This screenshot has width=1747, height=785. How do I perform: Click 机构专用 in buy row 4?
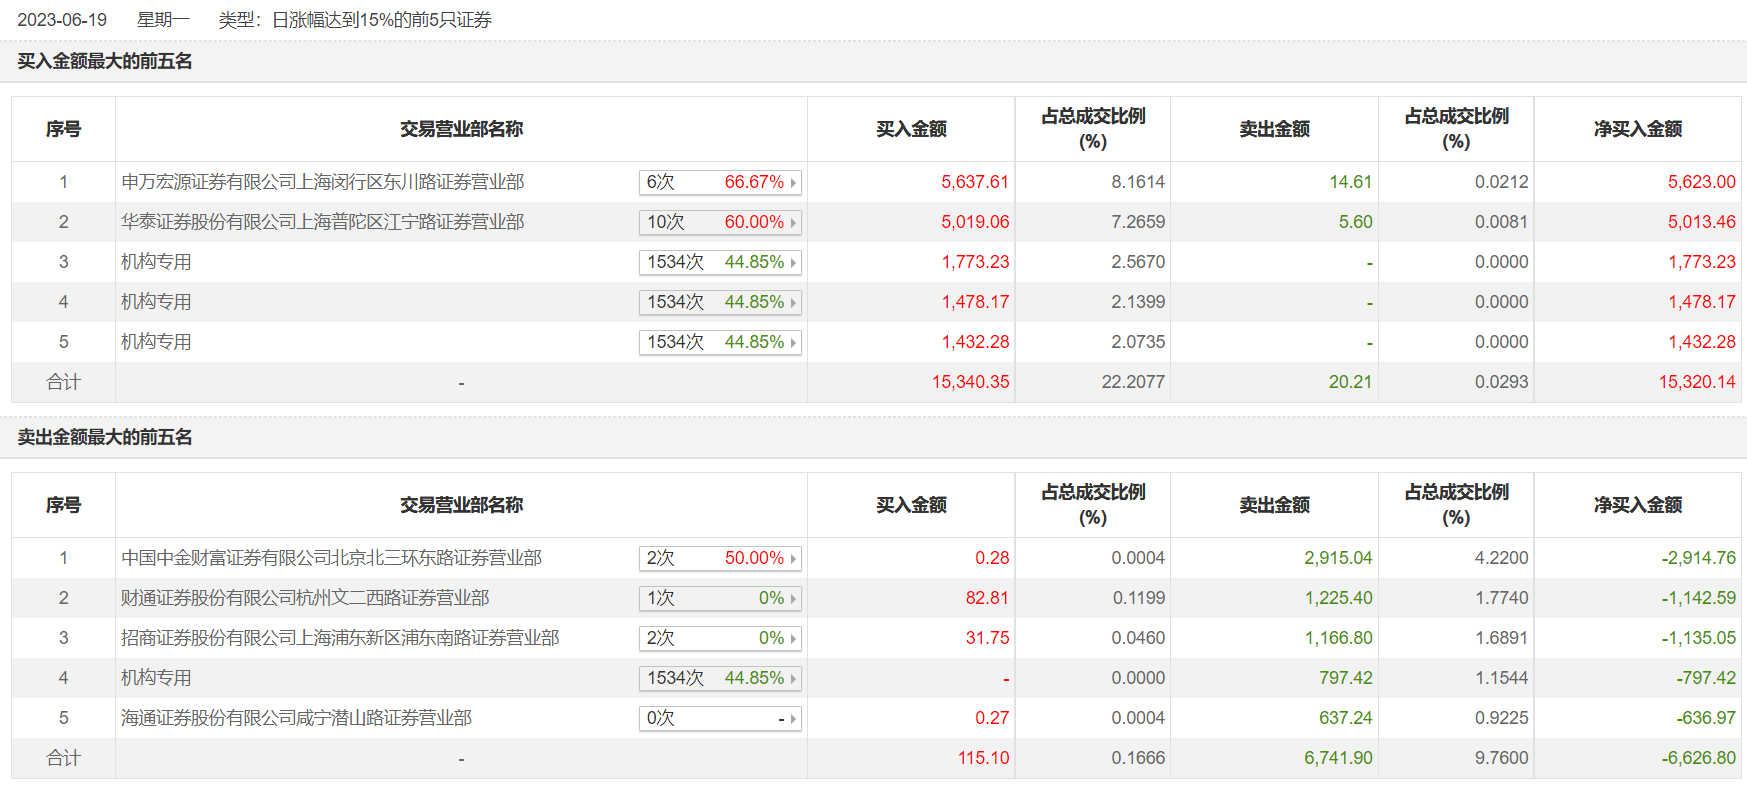(156, 302)
